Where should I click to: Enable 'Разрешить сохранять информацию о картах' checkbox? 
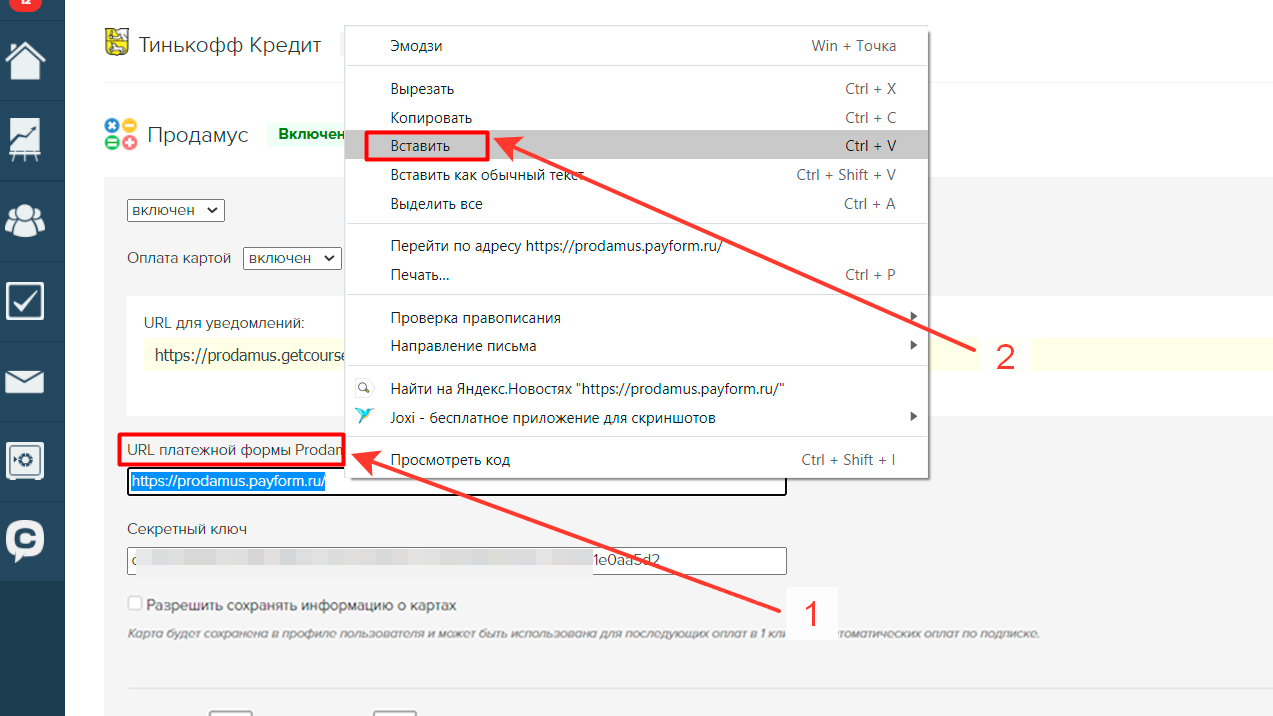[135, 604]
